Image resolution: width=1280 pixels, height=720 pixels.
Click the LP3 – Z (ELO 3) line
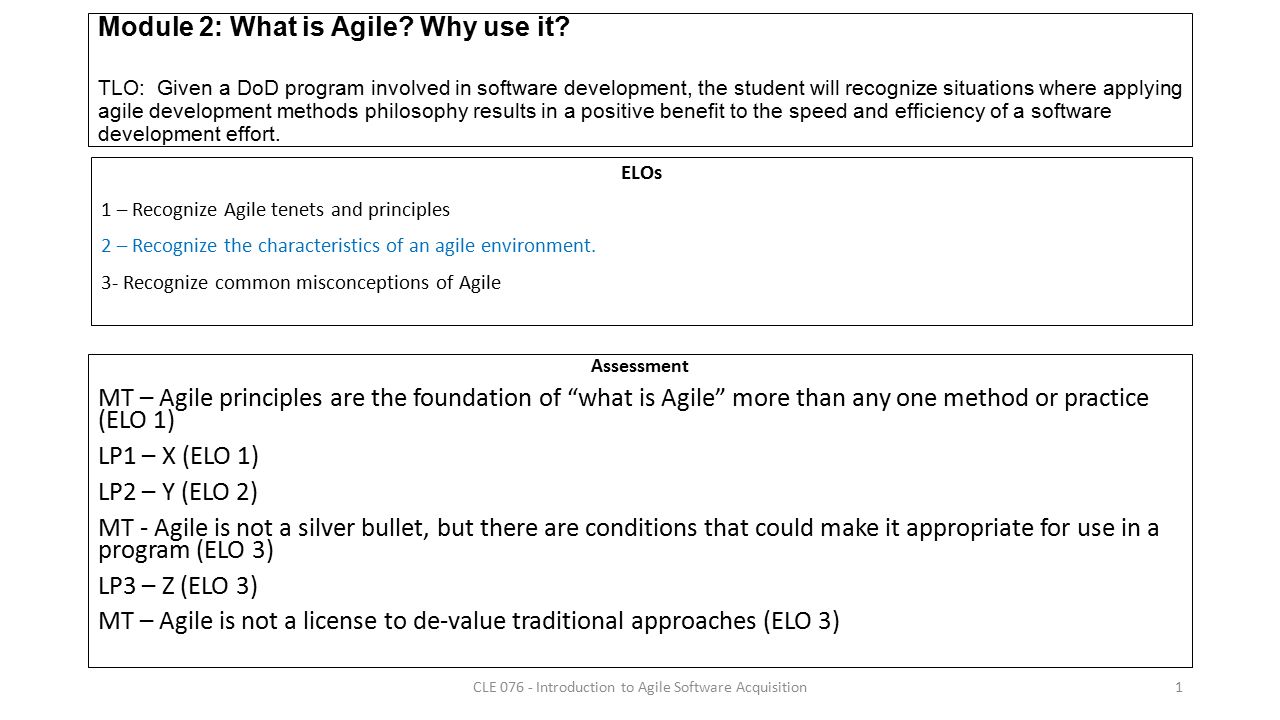click(x=178, y=585)
